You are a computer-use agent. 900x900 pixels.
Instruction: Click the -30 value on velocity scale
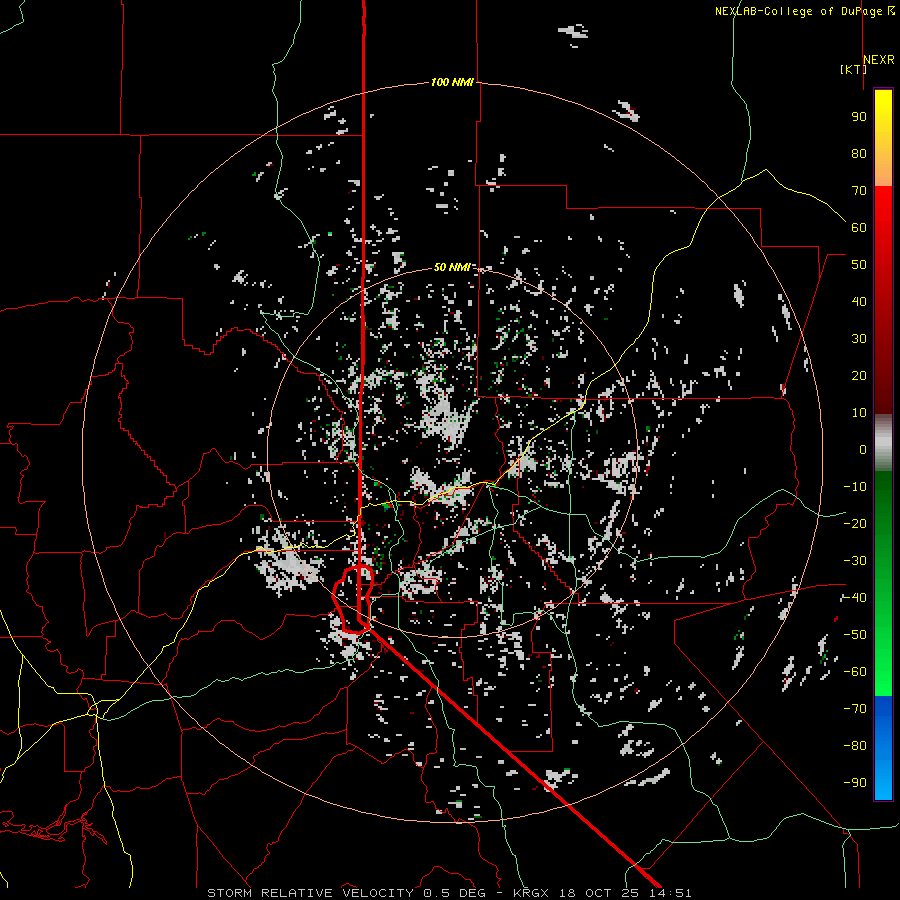pos(855,561)
